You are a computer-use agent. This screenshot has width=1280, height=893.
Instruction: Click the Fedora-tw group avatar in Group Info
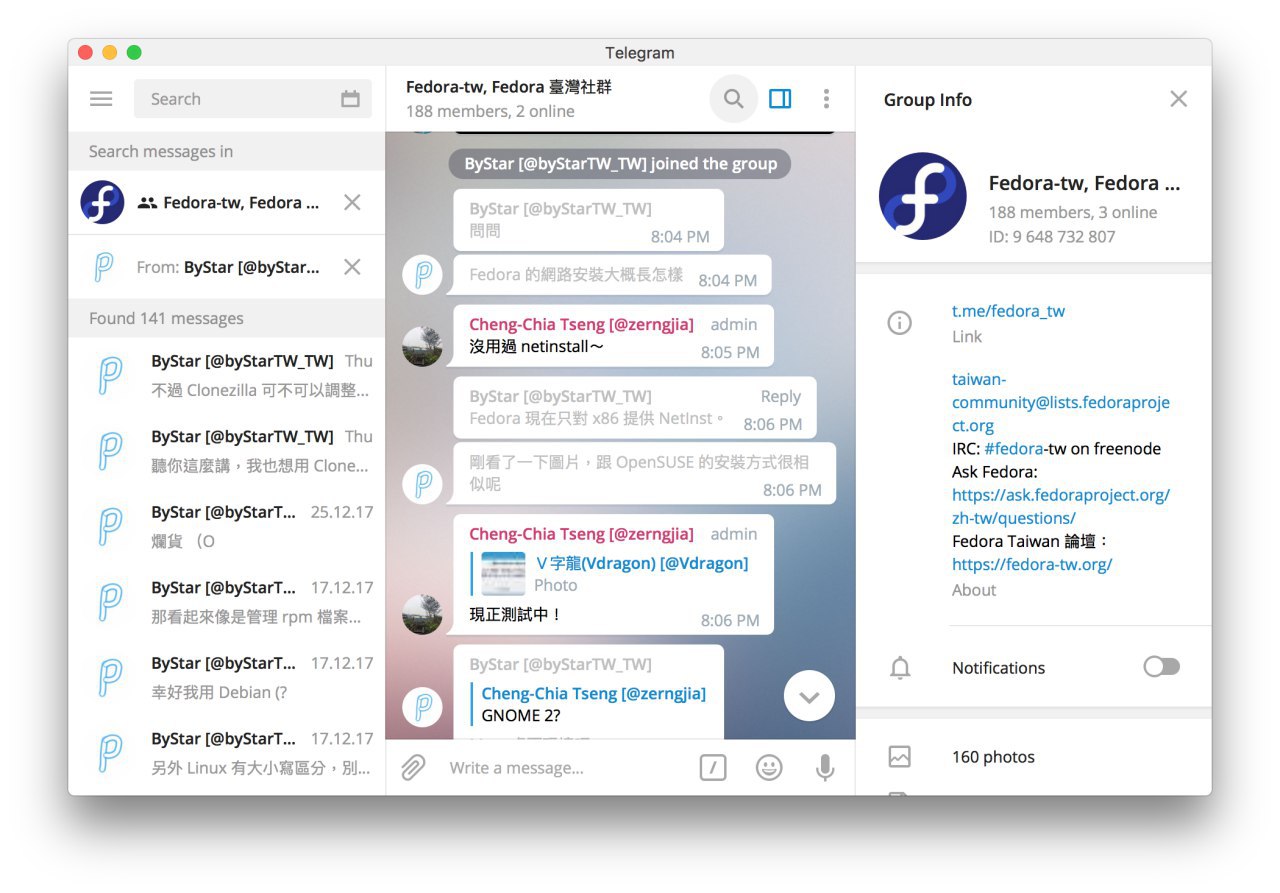[922, 196]
